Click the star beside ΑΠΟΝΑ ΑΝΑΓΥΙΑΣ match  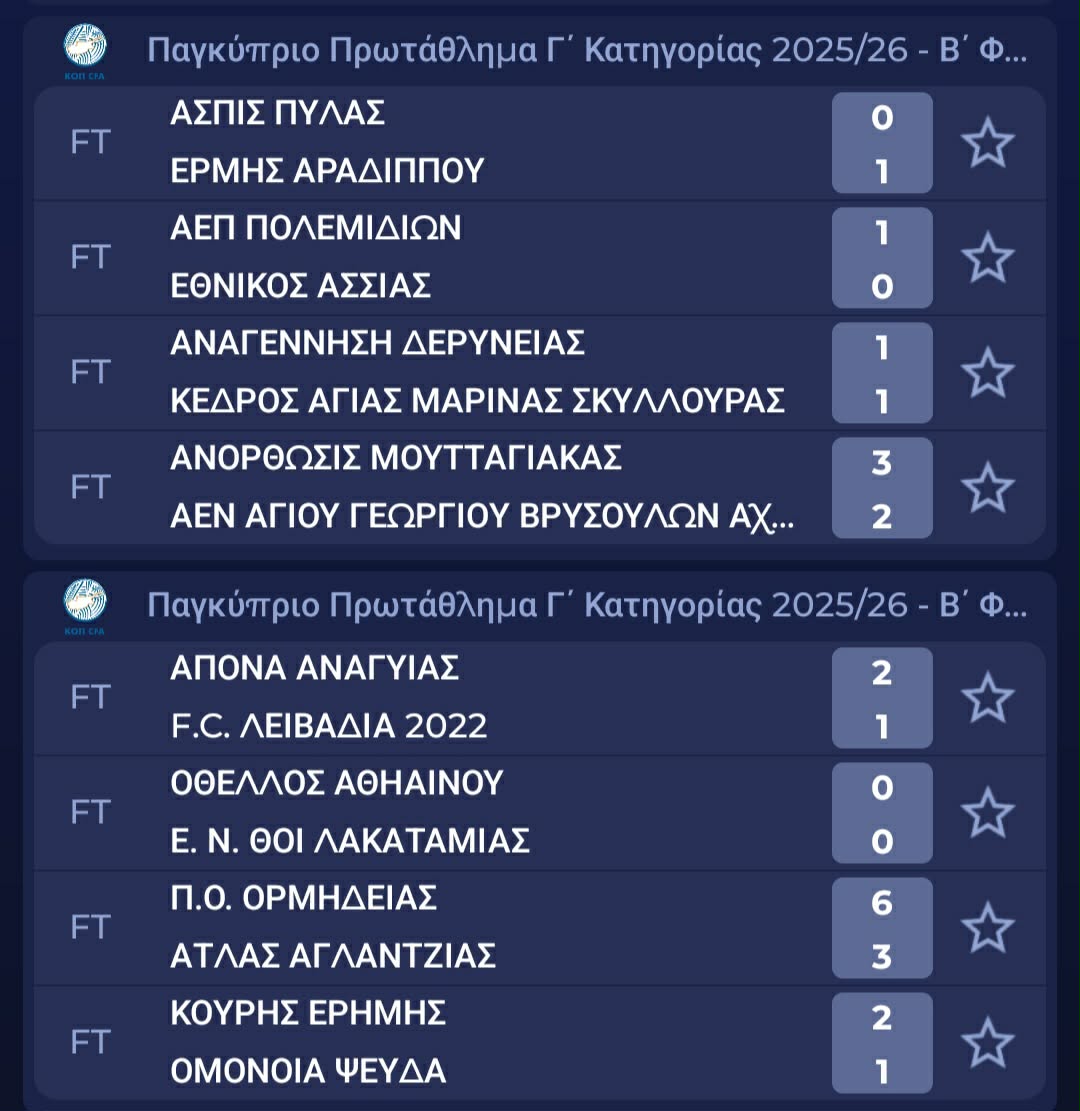pyautogui.click(x=987, y=698)
